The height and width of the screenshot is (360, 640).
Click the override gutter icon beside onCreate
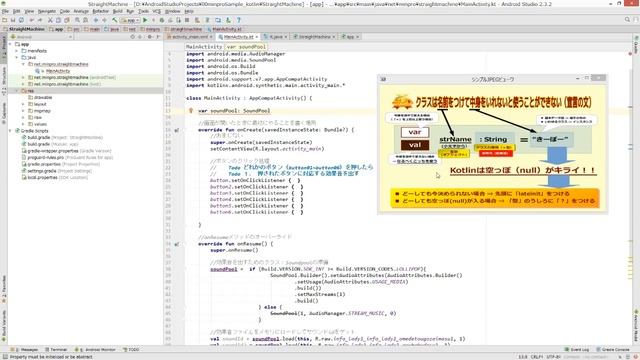[177, 130]
